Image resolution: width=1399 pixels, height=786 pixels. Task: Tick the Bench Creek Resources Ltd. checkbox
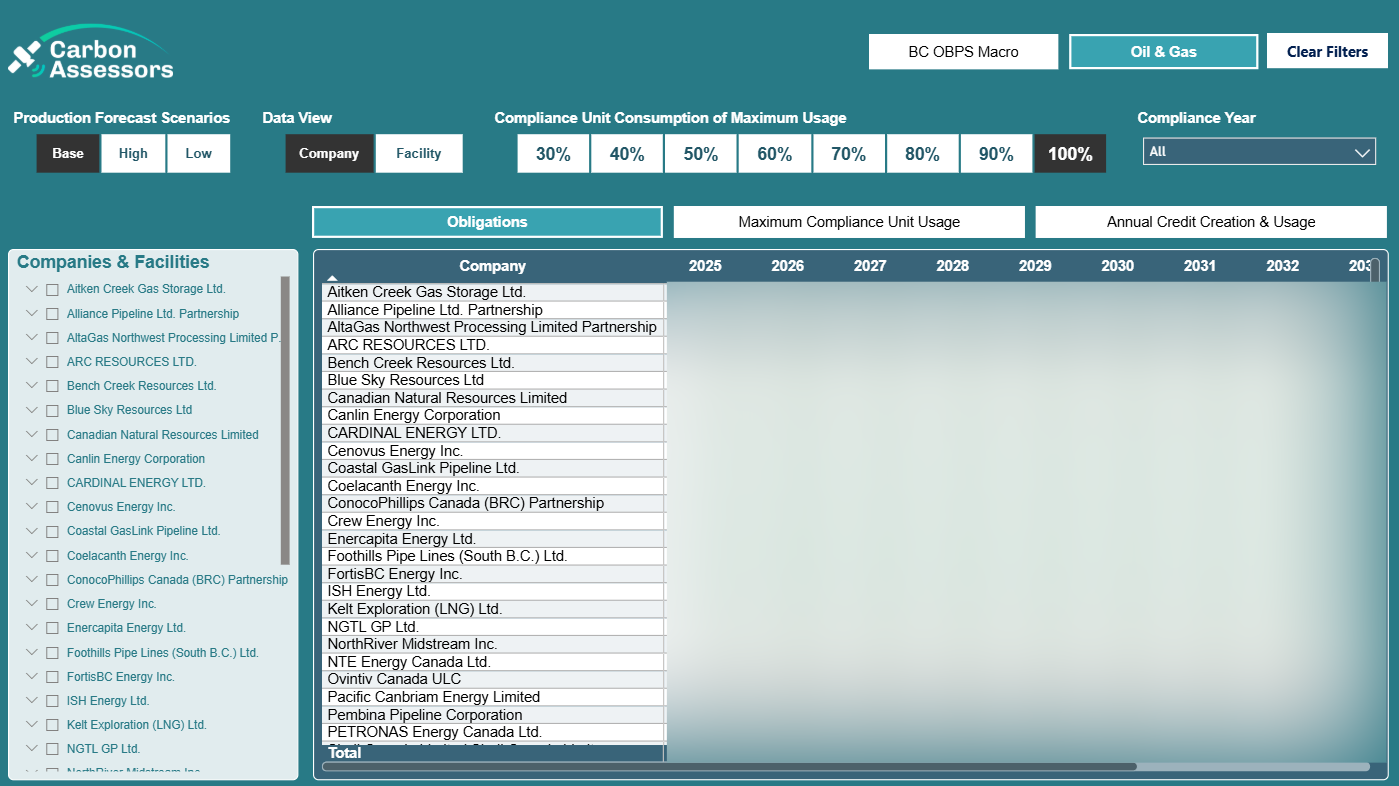tap(52, 386)
